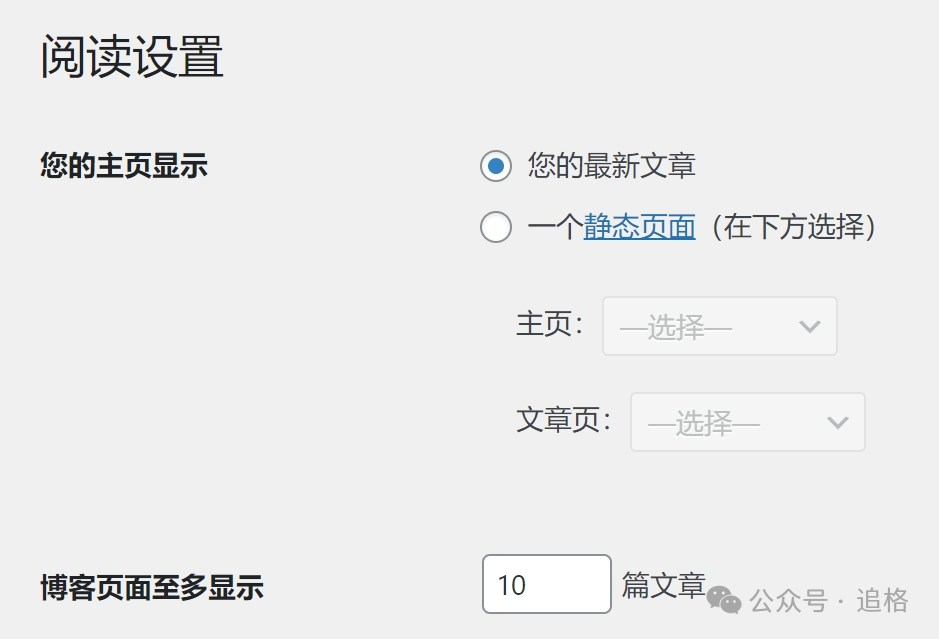The height and width of the screenshot is (639, 939).
Task: Click the chevron arrow in 主页 dropdown
Action: point(810,326)
